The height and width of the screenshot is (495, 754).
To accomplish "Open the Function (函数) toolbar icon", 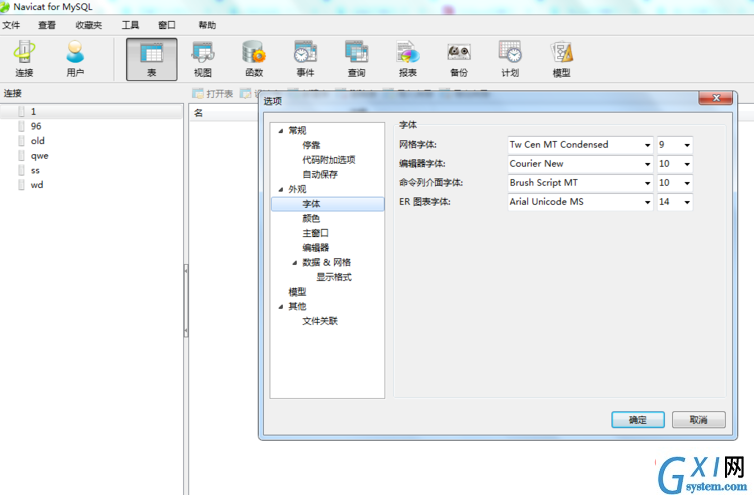I will click(x=254, y=59).
